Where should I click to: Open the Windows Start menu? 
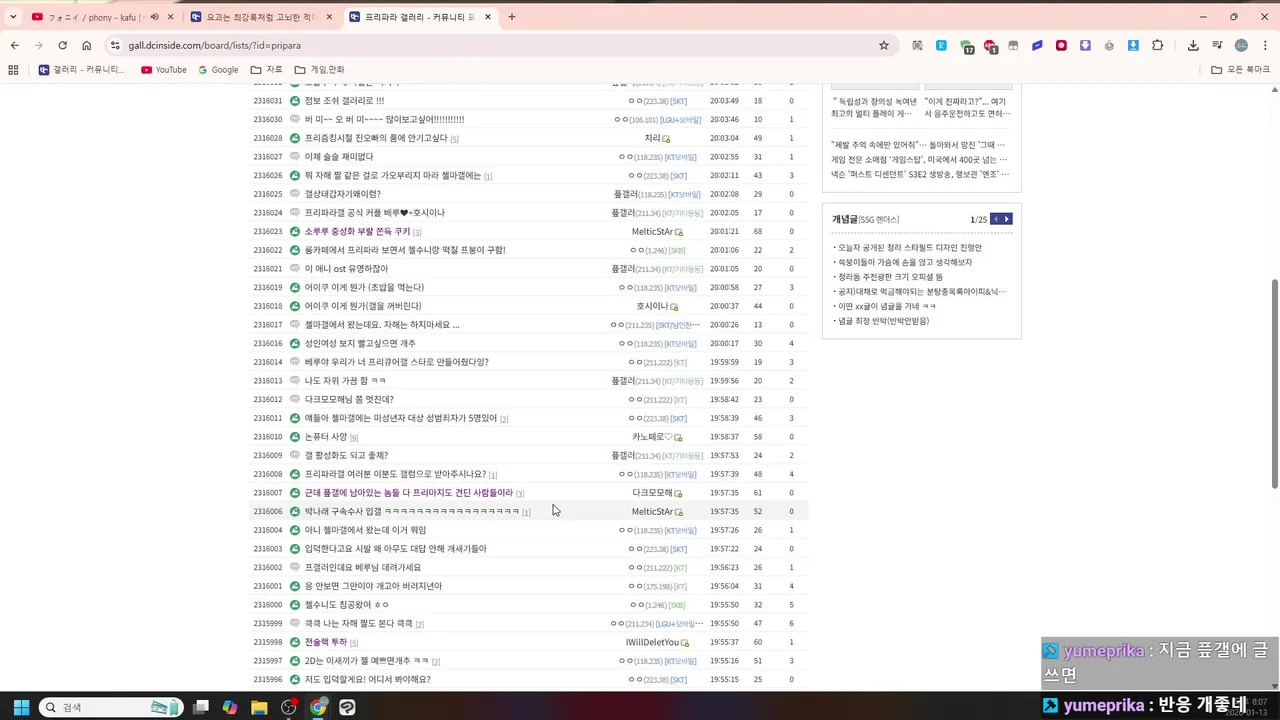click(x=21, y=707)
